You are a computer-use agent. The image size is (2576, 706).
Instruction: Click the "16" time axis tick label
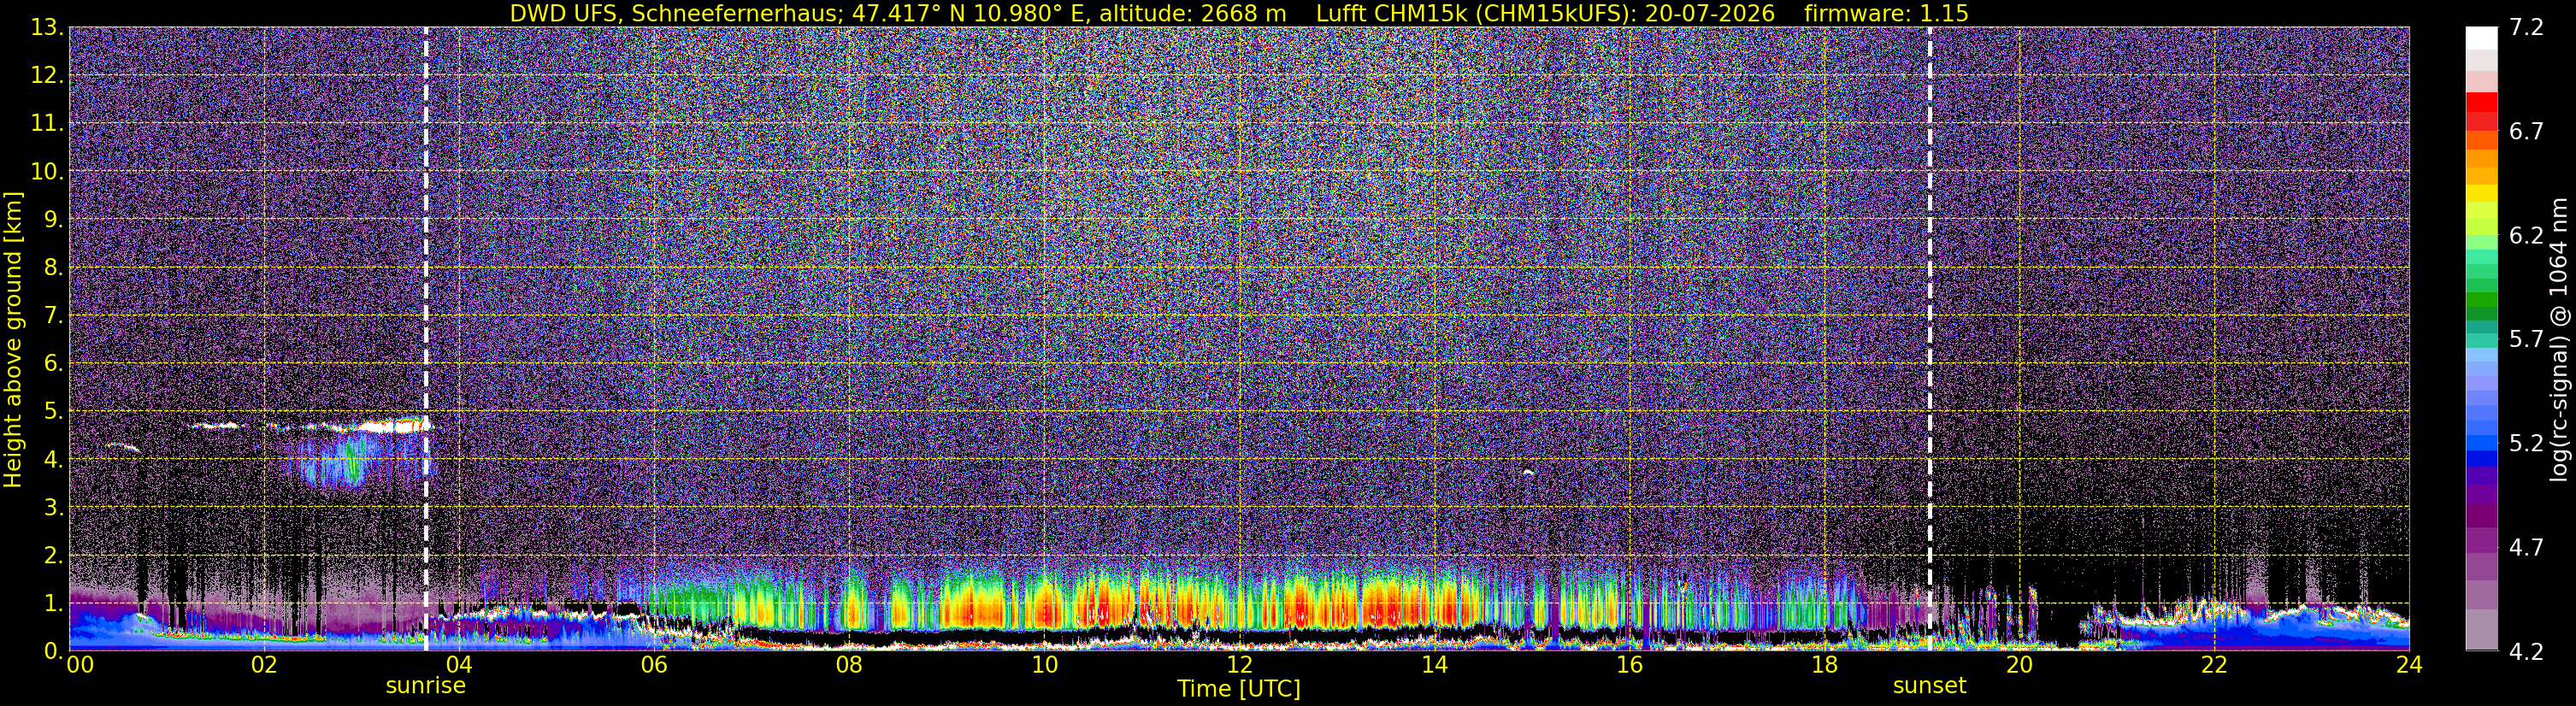point(1629,665)
